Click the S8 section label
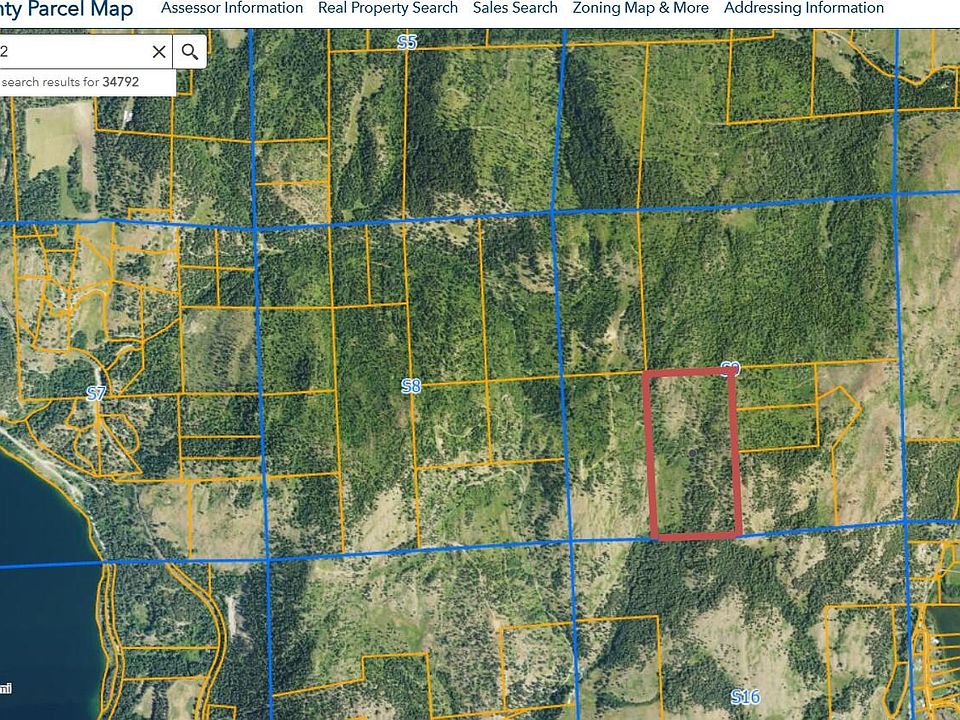The image size is (960, 720). tap(411, 386)
